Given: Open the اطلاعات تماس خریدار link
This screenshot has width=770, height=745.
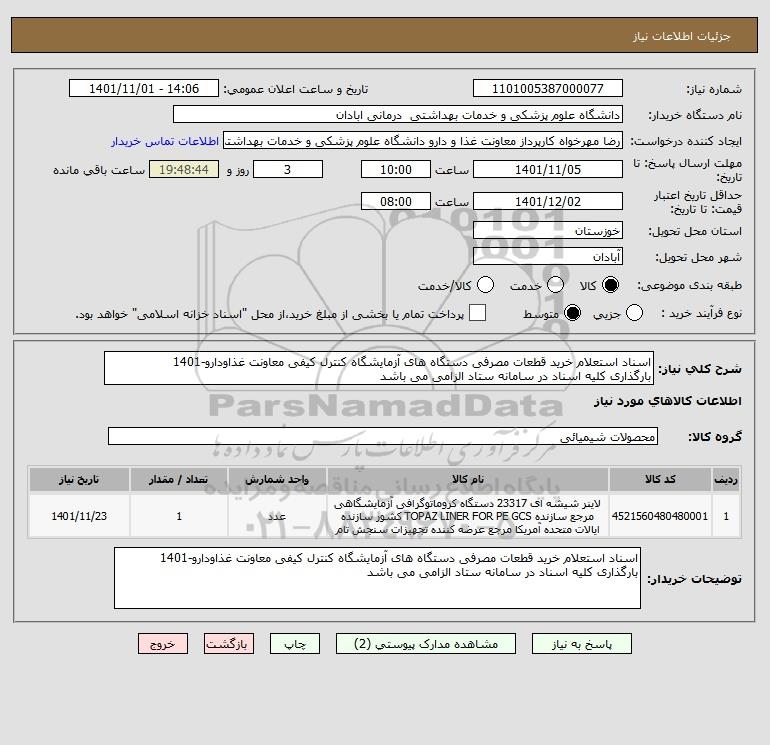Looking at the screenshot, I should [165, 141].
